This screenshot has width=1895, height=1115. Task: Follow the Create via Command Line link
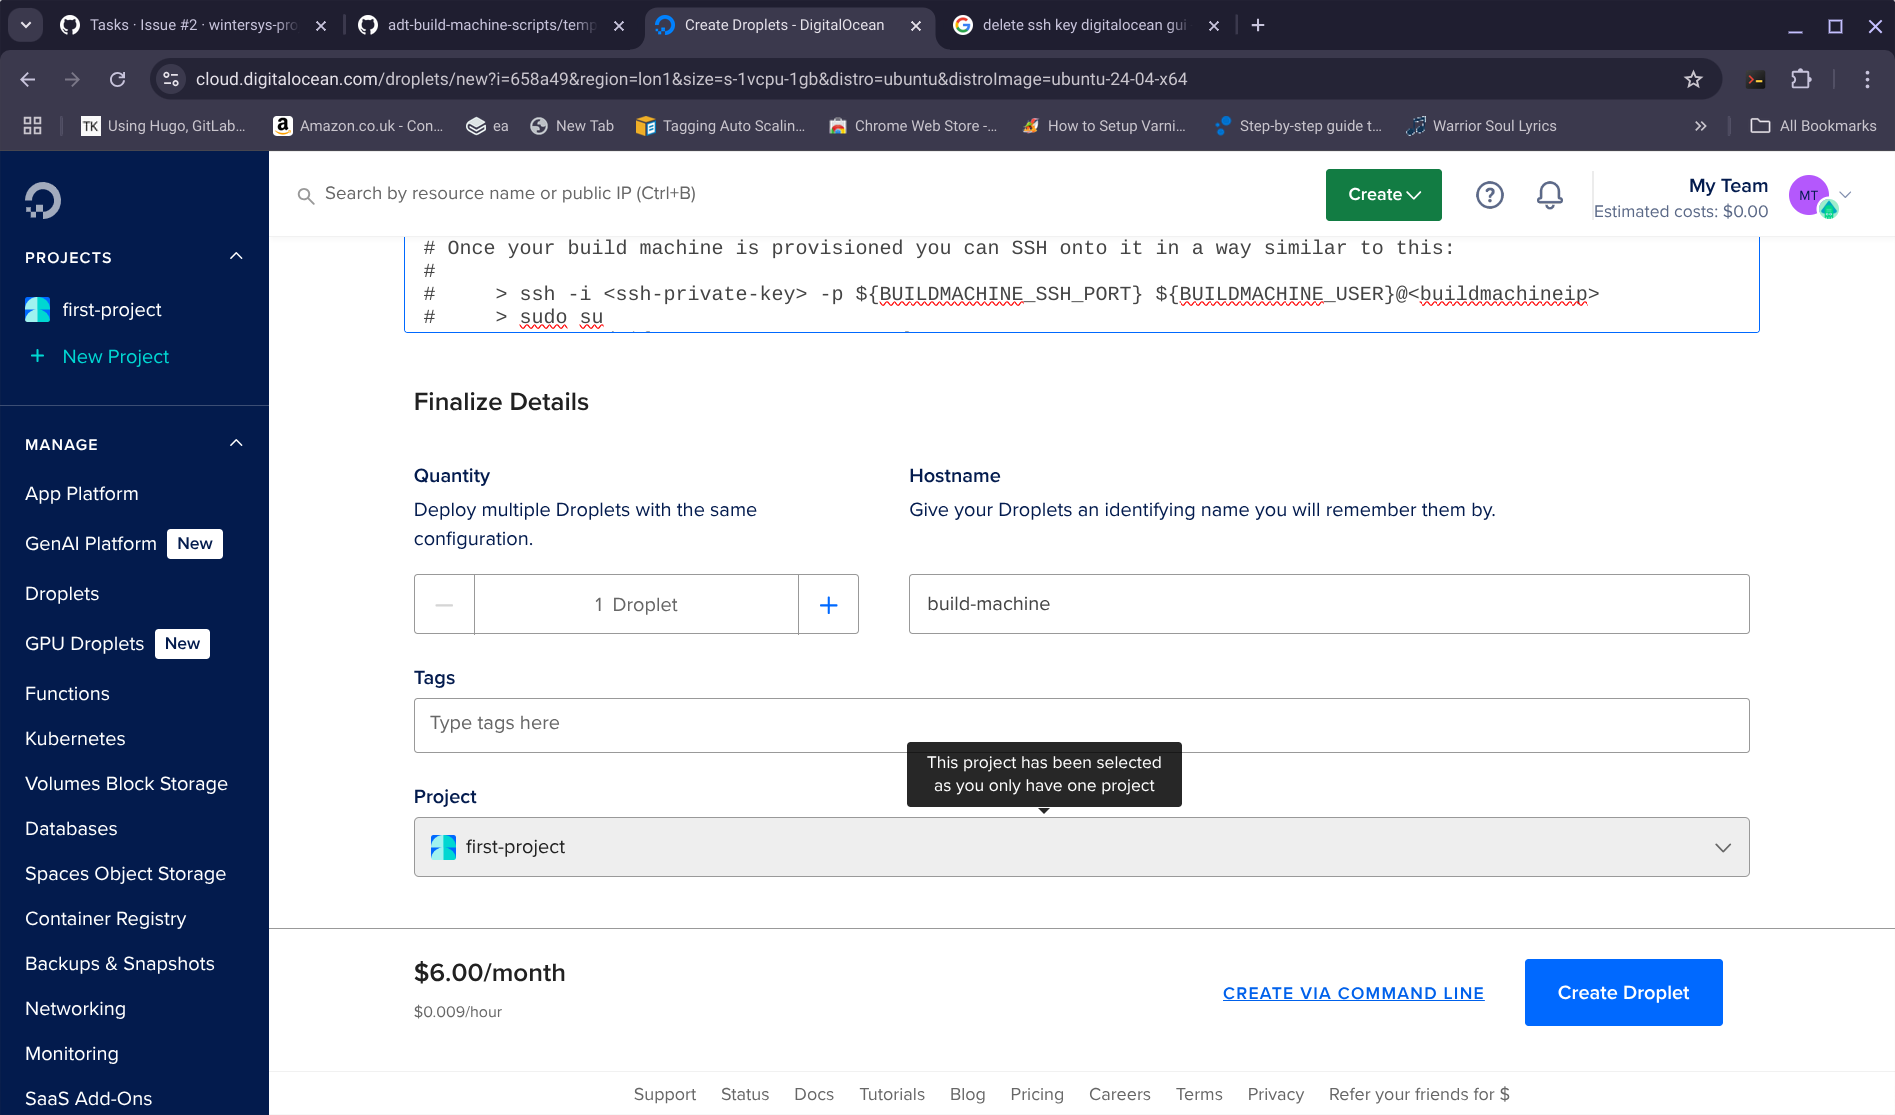tap(1353, 993)
